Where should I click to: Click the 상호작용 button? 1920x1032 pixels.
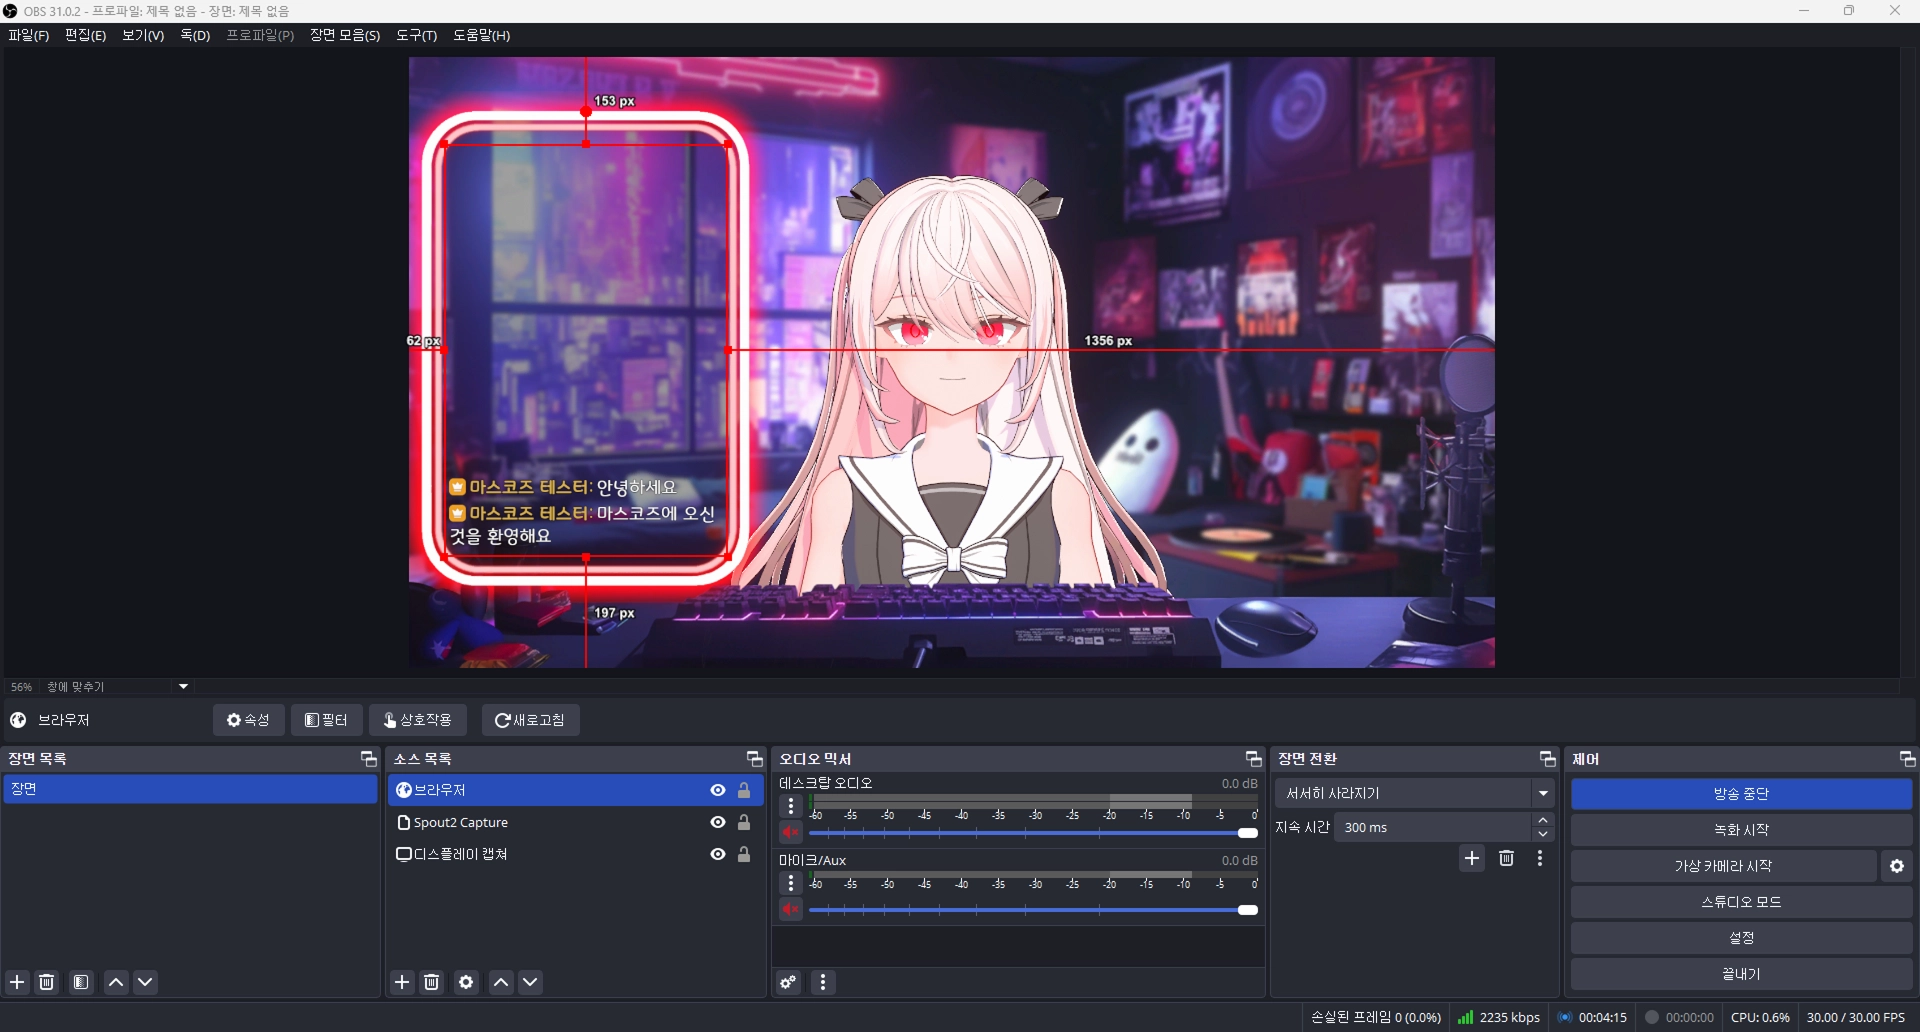[x=418, y=720]
